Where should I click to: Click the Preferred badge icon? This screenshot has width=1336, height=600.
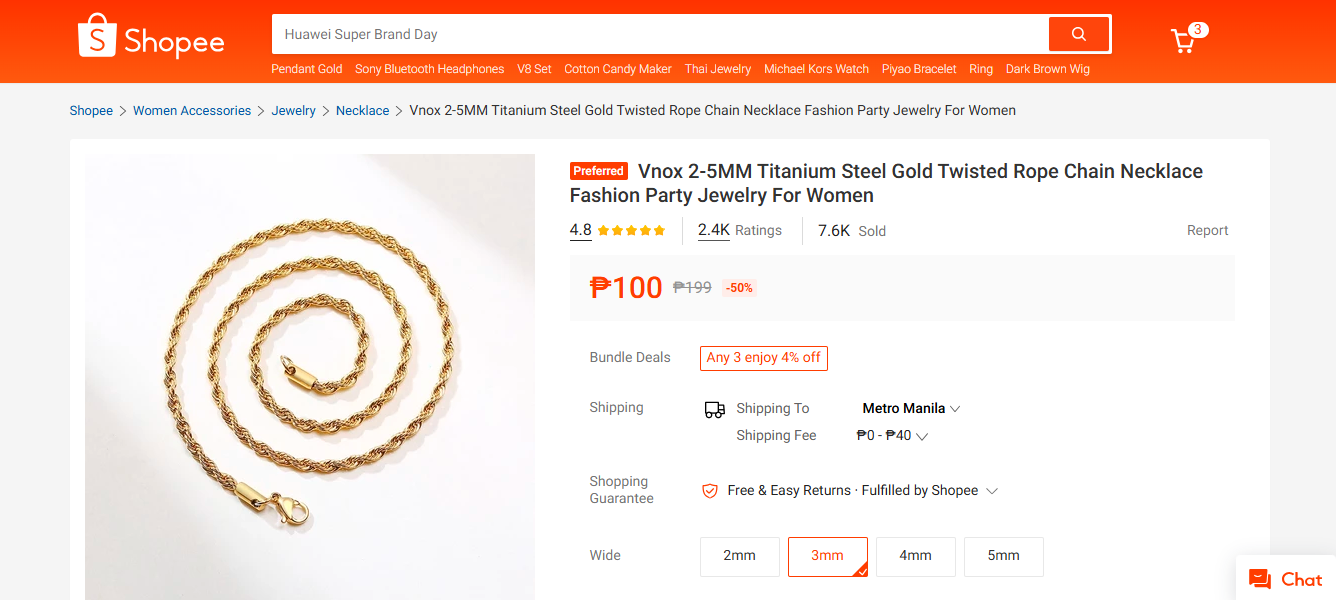click(598, 171)
